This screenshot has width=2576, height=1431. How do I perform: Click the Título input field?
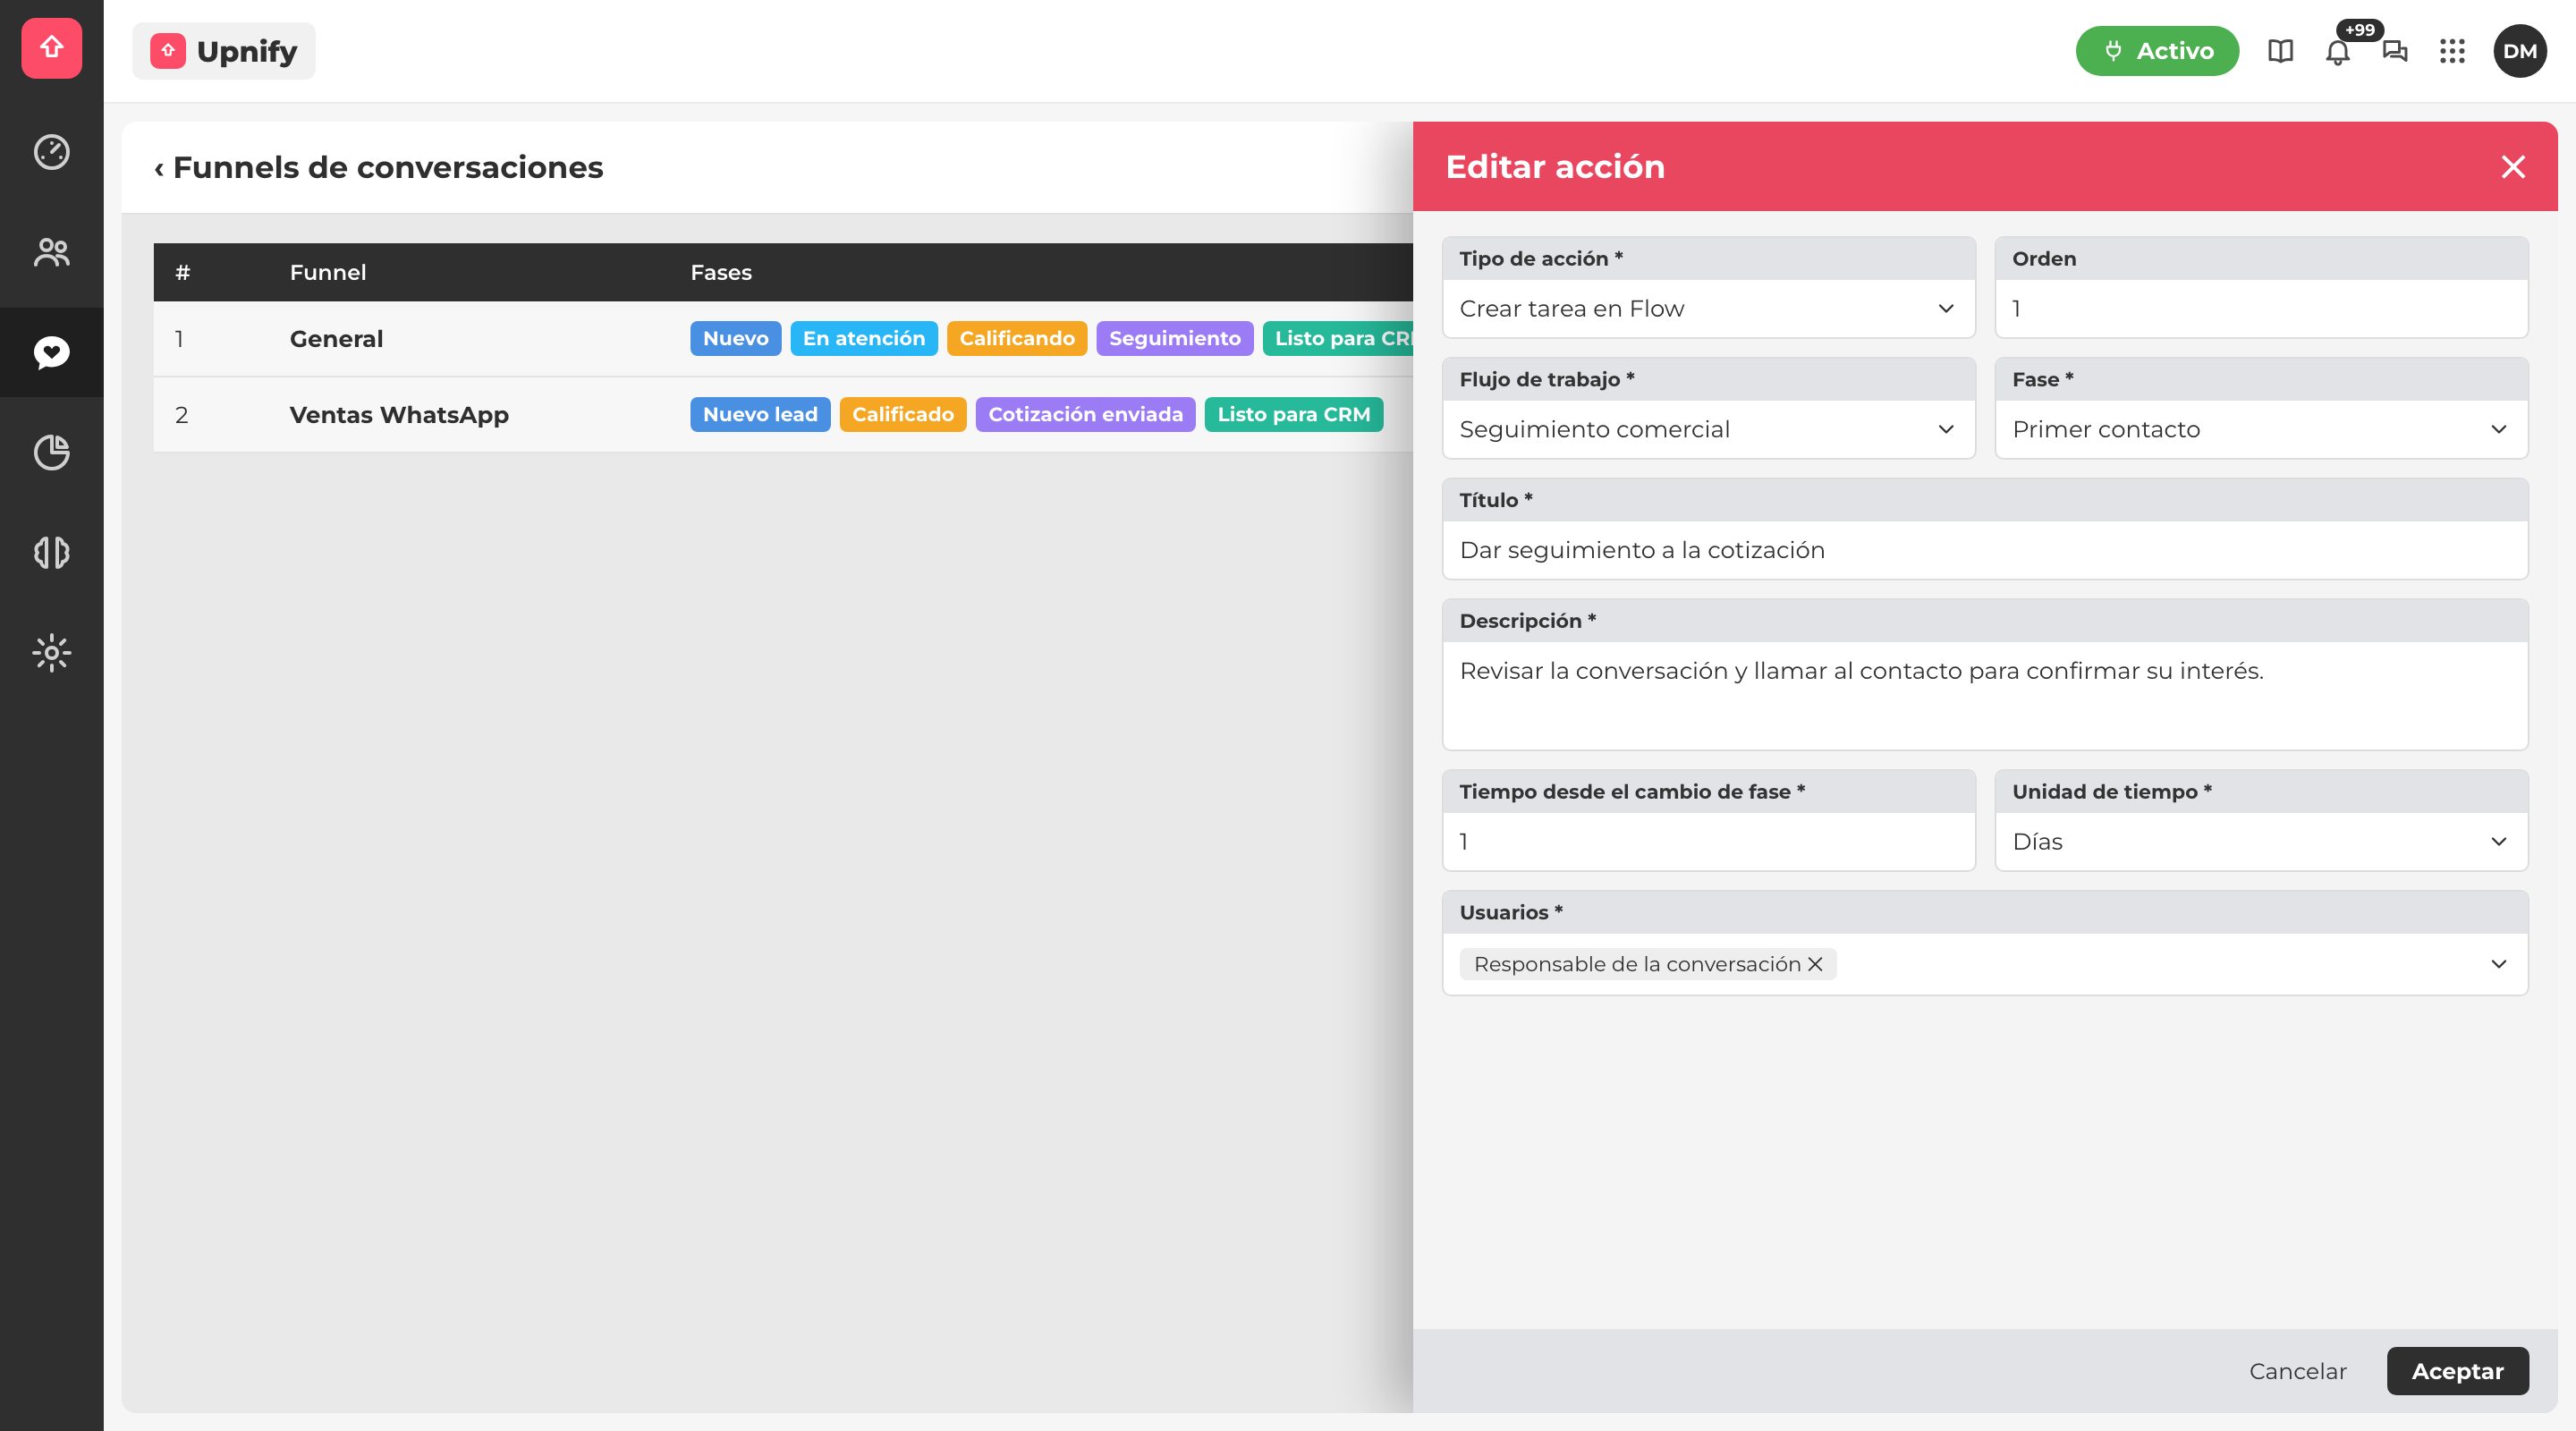click(x=1985, y=550)
